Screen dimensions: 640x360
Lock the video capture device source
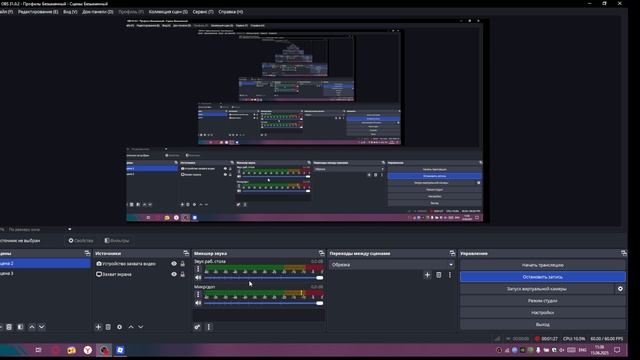pos(182,264)
